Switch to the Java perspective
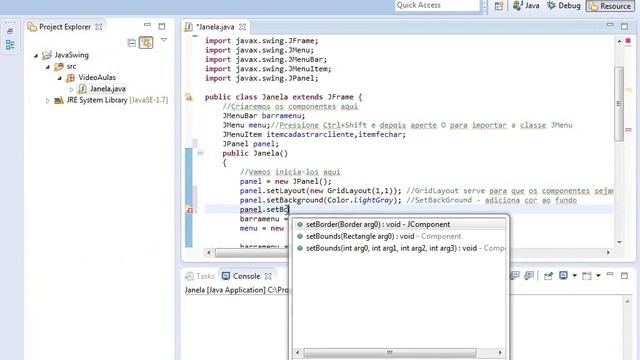The image size is (640, 360). point(526,6)
